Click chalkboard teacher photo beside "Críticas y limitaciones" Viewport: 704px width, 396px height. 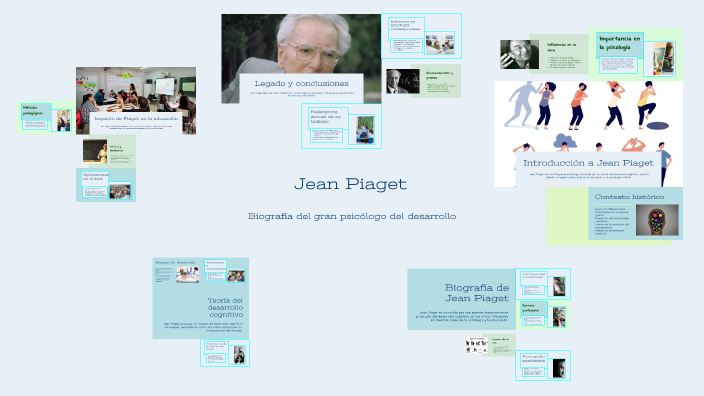[95, 151]
